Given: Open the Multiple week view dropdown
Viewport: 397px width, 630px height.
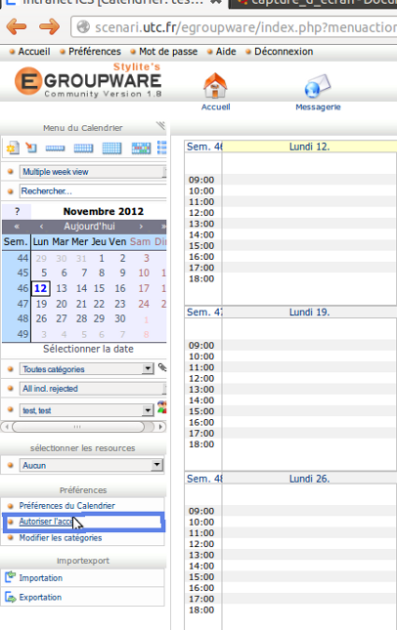Looking at the screenshot, I should (x=93, y=172).
